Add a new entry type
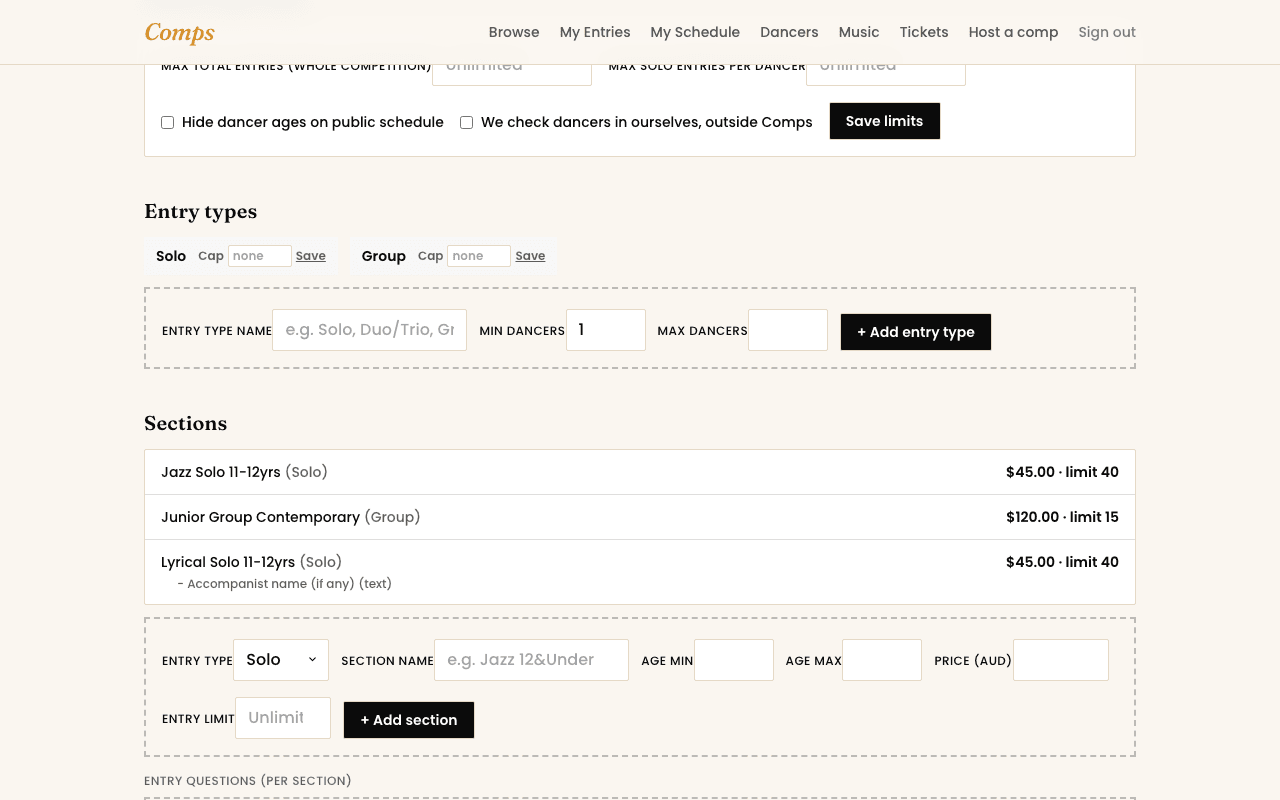Viewport: 1280px width, 800px height. [916, 332]
